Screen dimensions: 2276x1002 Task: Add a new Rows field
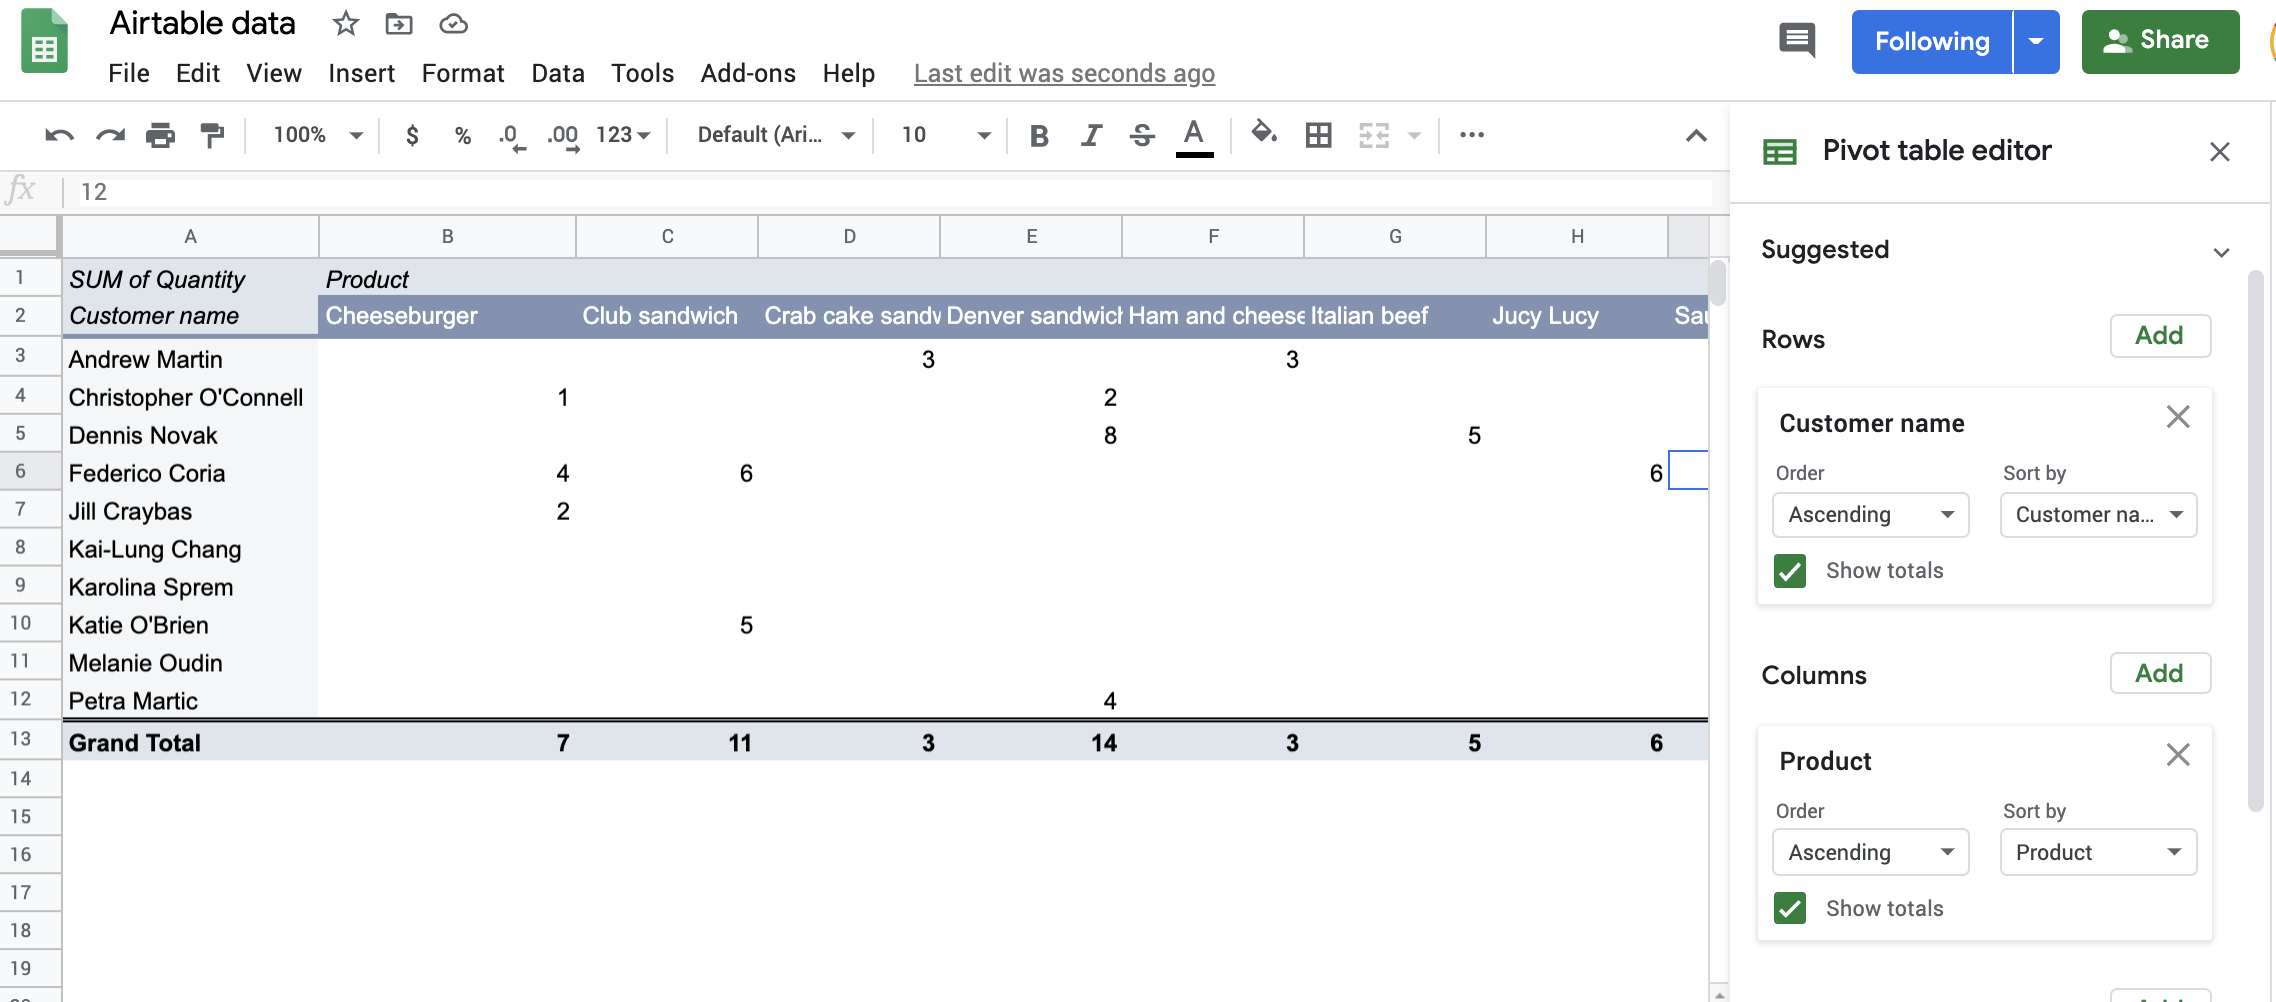point(2160,336)
